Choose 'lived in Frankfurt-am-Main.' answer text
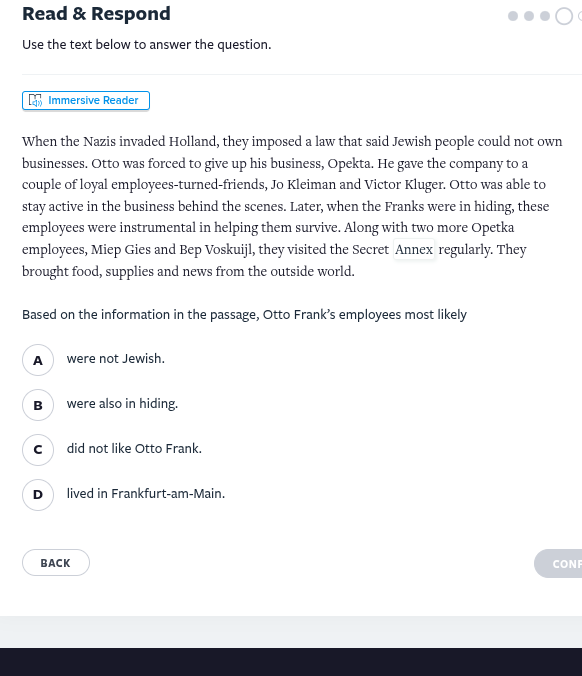This screenshot has width=582, height=676. [146, 493]
